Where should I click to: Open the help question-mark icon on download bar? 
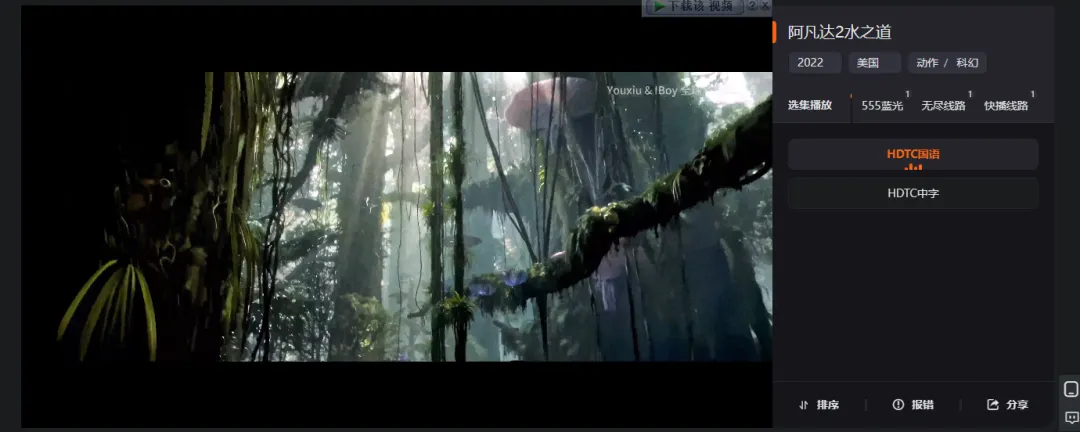[x=752, y=6]
